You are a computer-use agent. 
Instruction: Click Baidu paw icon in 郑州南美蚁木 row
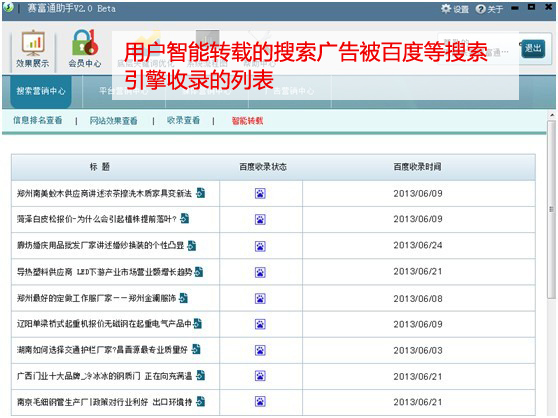(260, 194)
